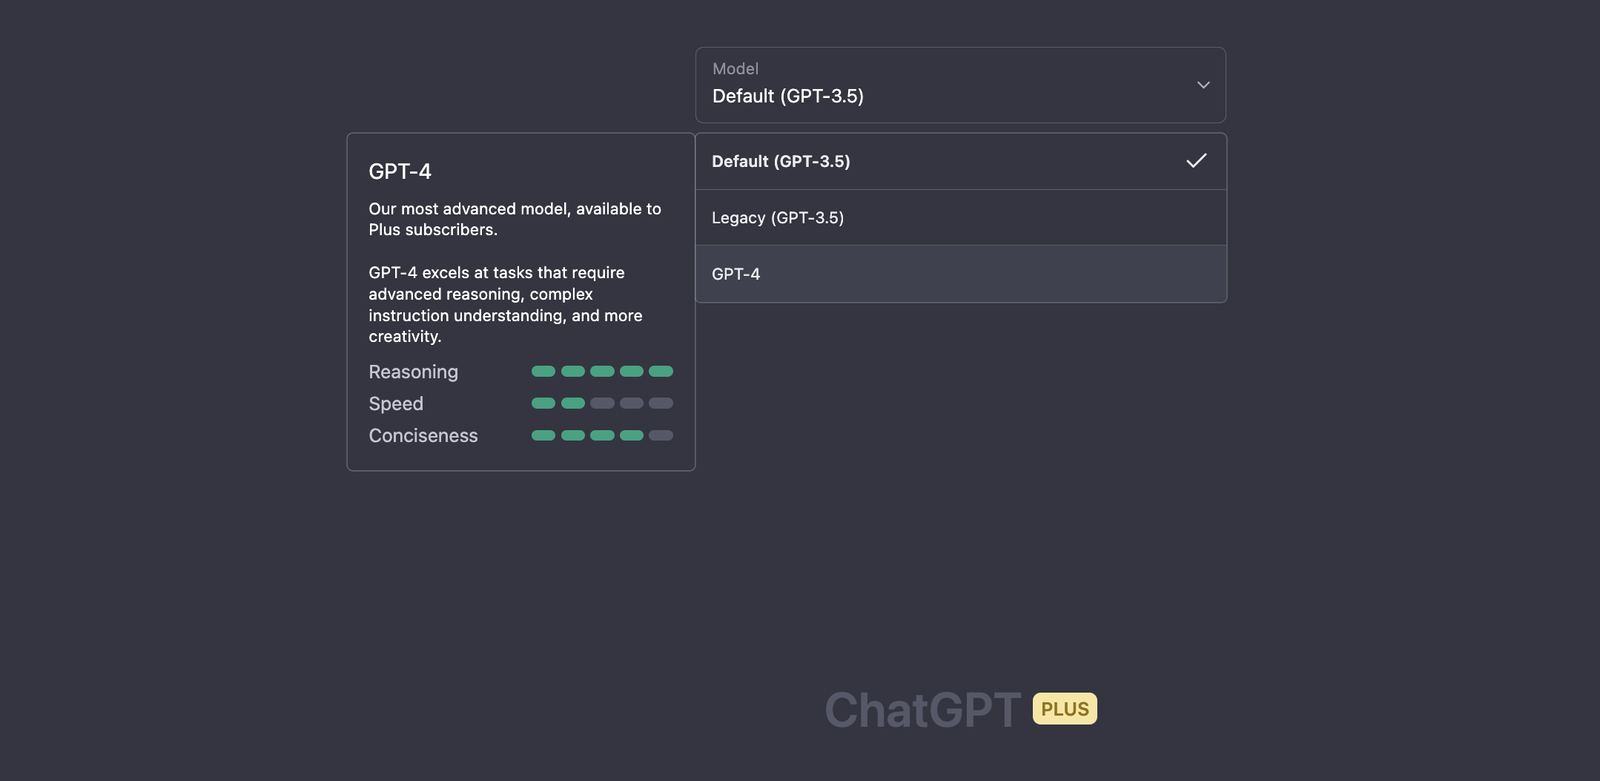Click the Conciseness rating bar
The width and height of the screenshot is (1600, 781).
[602, 435]
